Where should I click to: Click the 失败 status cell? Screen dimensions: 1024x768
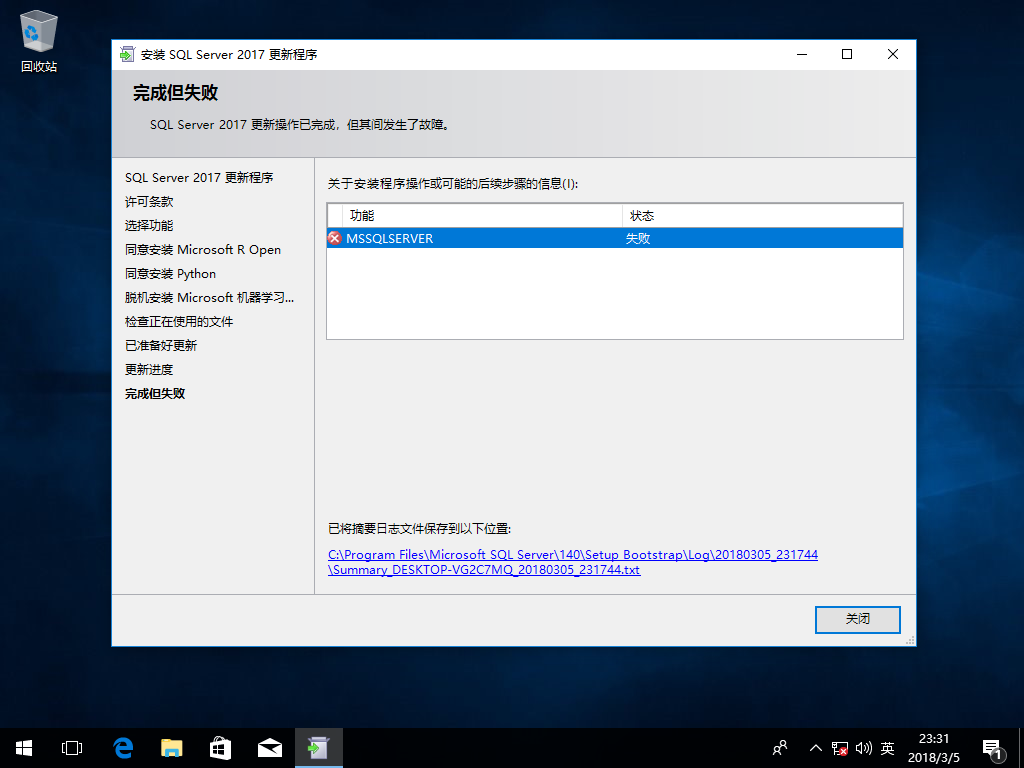coord(638,238)
